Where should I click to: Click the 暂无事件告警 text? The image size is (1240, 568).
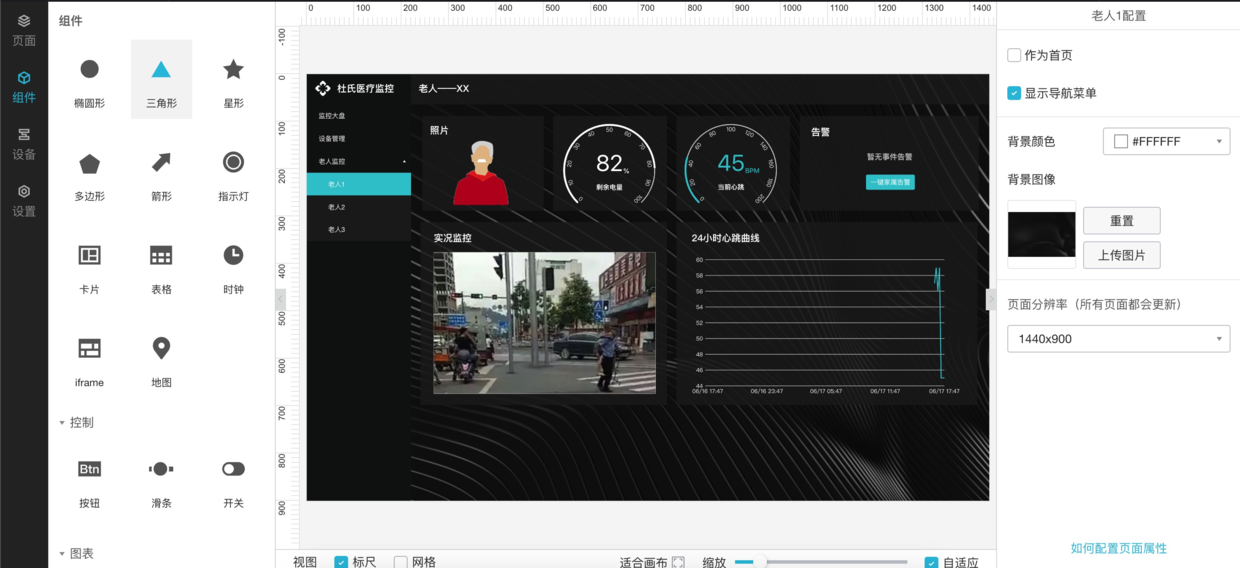pyautogui.click(x=890, y=157)
